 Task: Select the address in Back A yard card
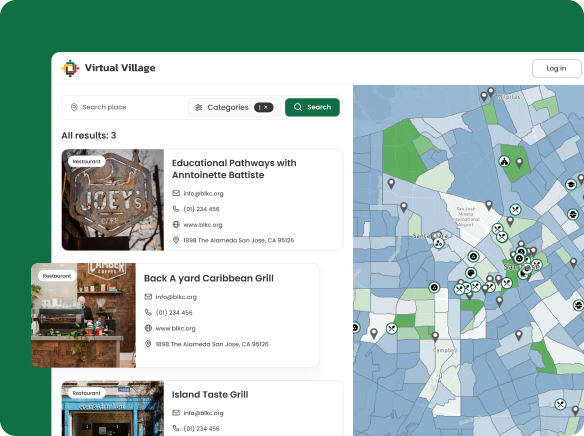(x=212, y=344)
